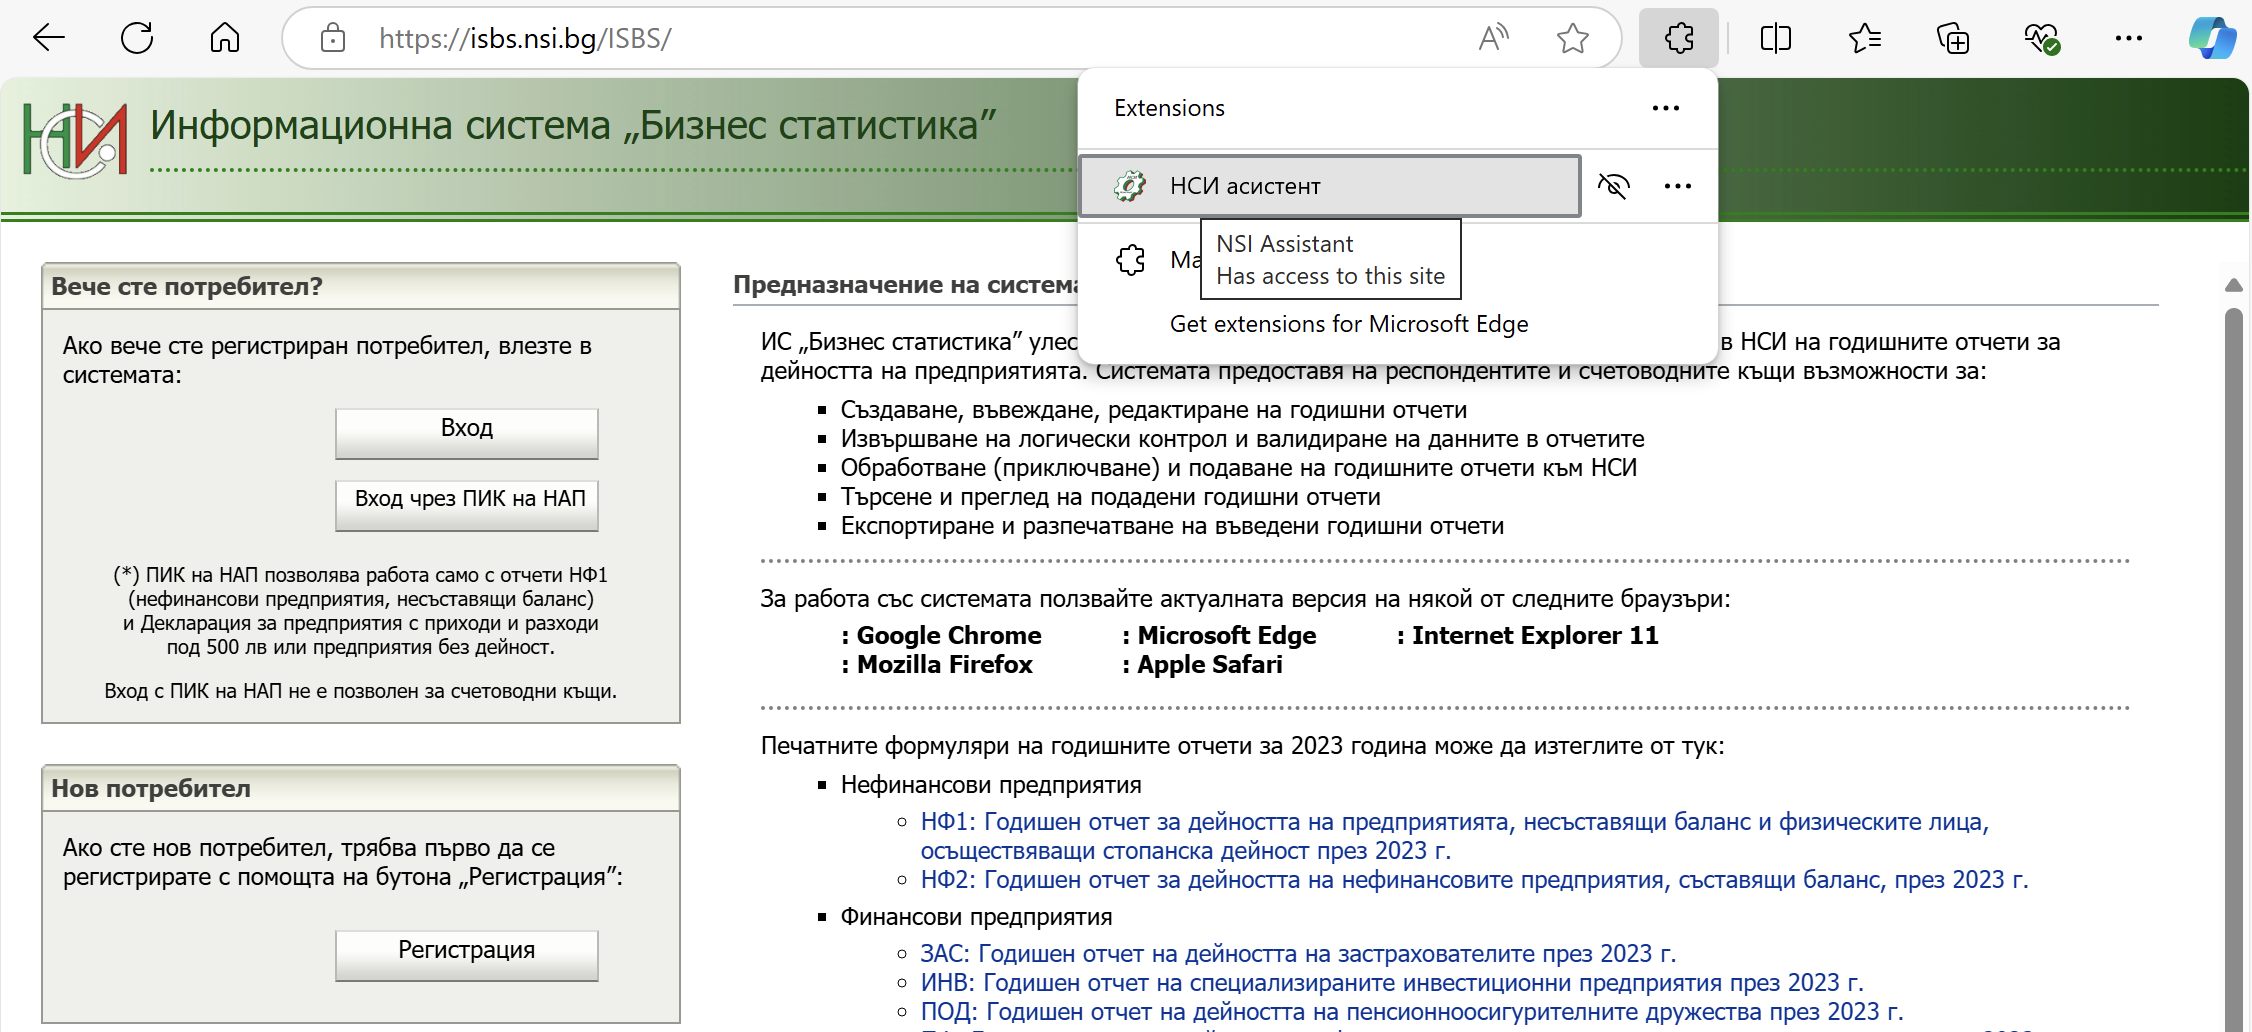Open Browser essentials heart icon
This screenshot has width=2252, height=1032.
pos(2041,39)
